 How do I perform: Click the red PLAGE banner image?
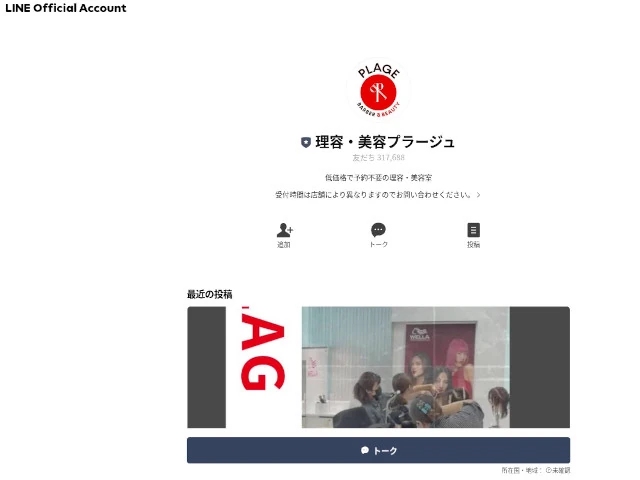263,367
